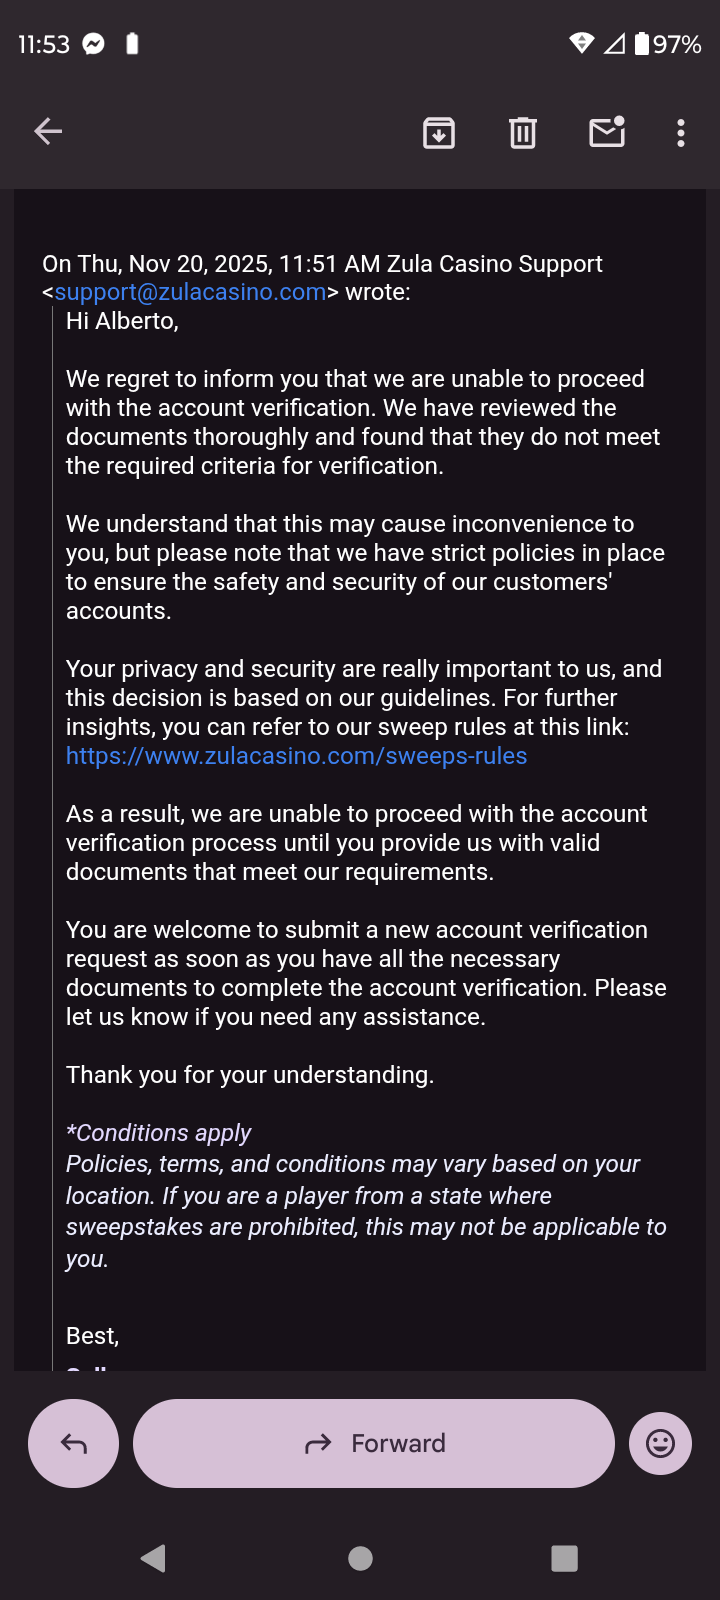720x1600 pixels.
Task: Tap the reply arrow button
Action: pos(73,1443)
